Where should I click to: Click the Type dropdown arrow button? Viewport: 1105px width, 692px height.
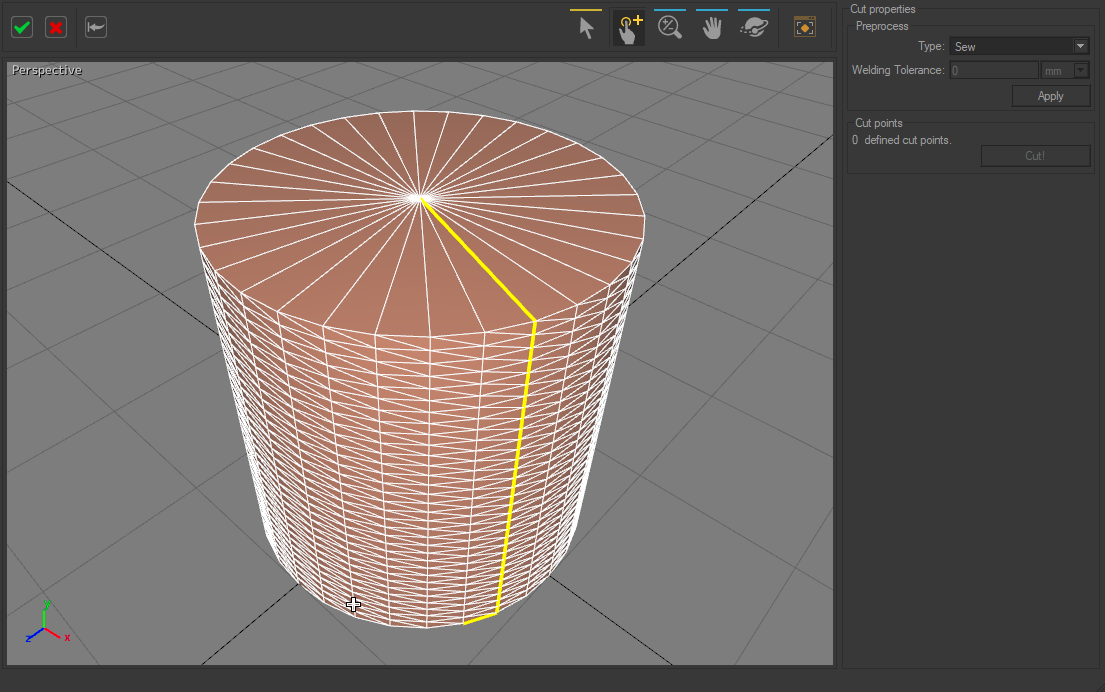pyautogui.click(x=1080, y=46)
